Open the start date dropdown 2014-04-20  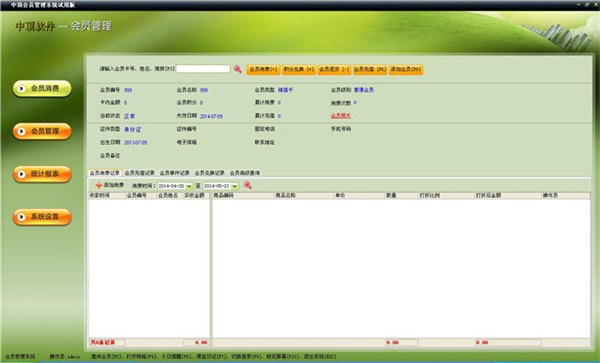[189, 186]
